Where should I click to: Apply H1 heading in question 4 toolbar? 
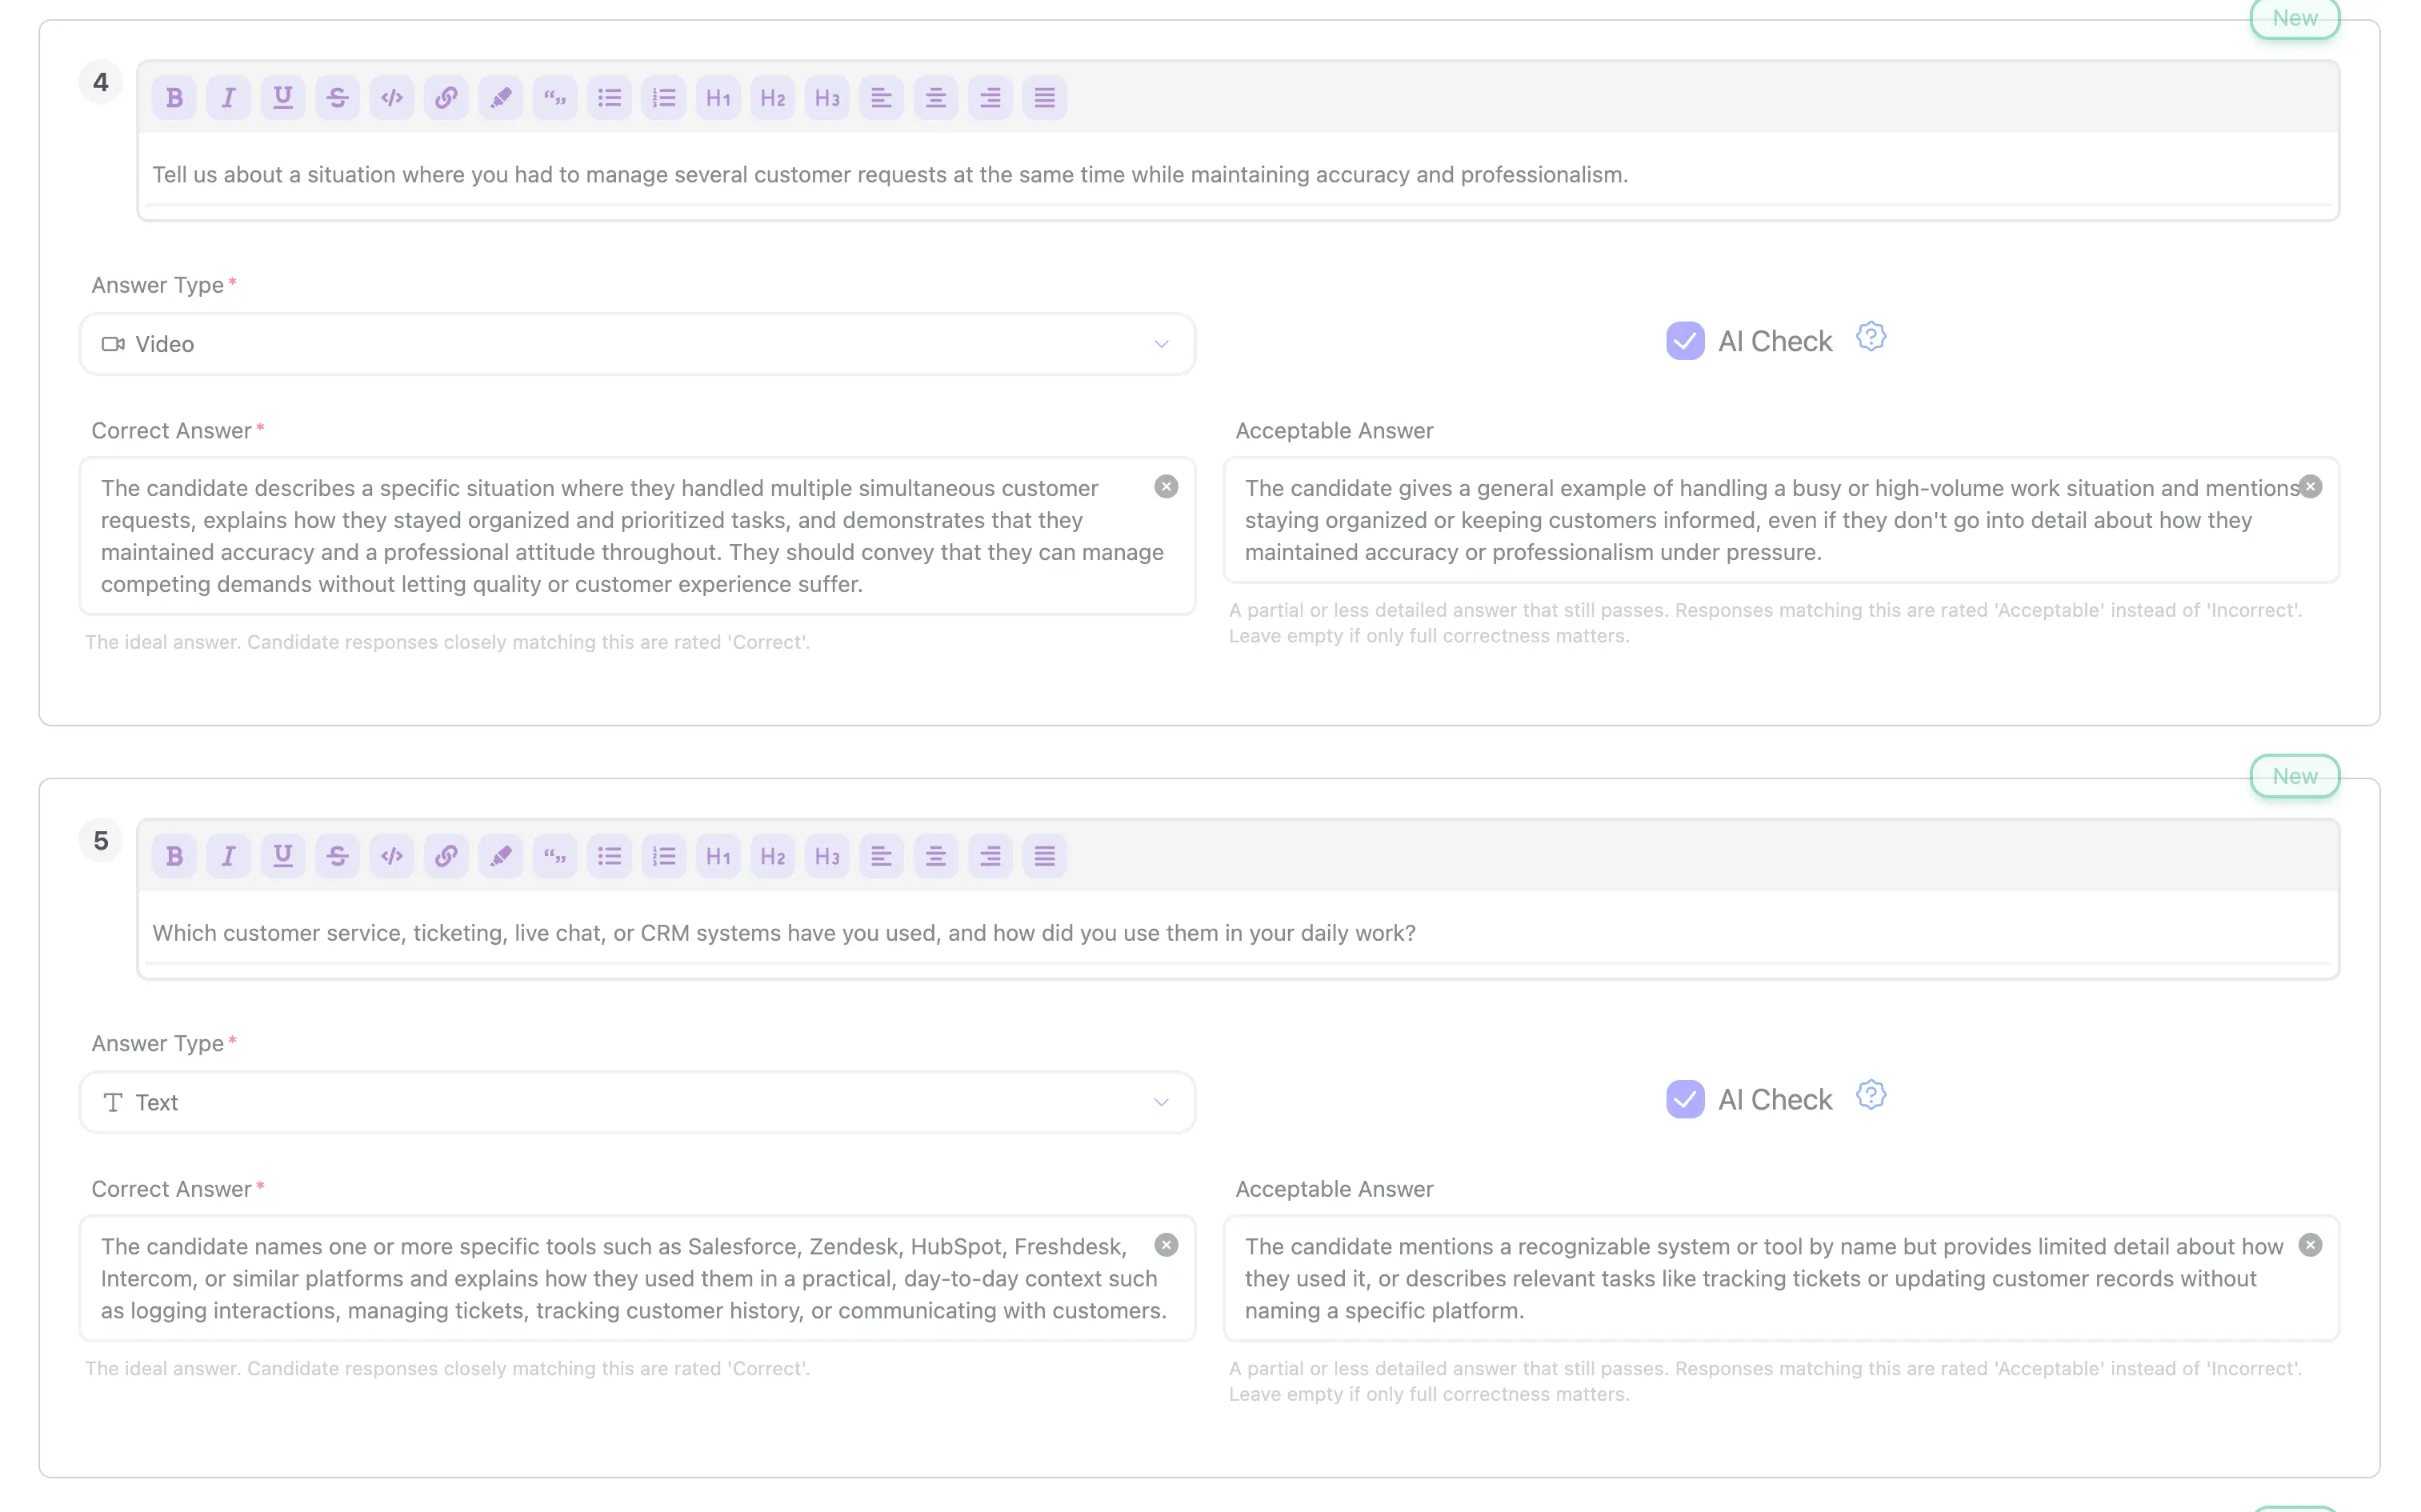(718, 97)
